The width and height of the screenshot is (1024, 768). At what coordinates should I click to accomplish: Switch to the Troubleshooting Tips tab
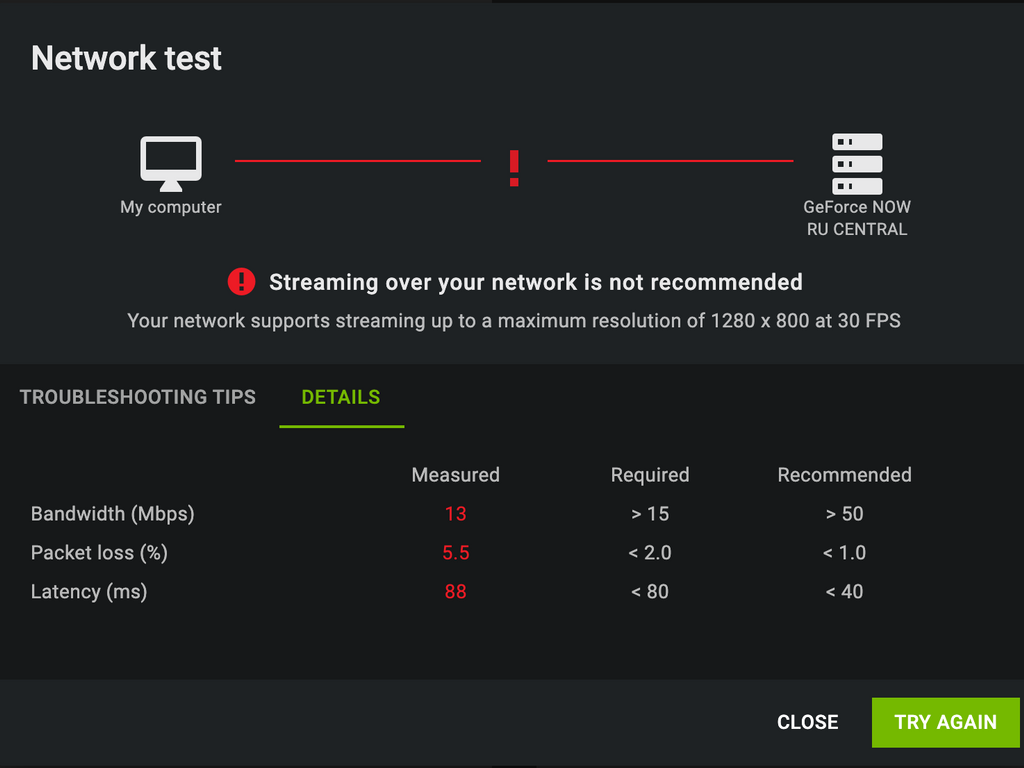coord(138,397)
